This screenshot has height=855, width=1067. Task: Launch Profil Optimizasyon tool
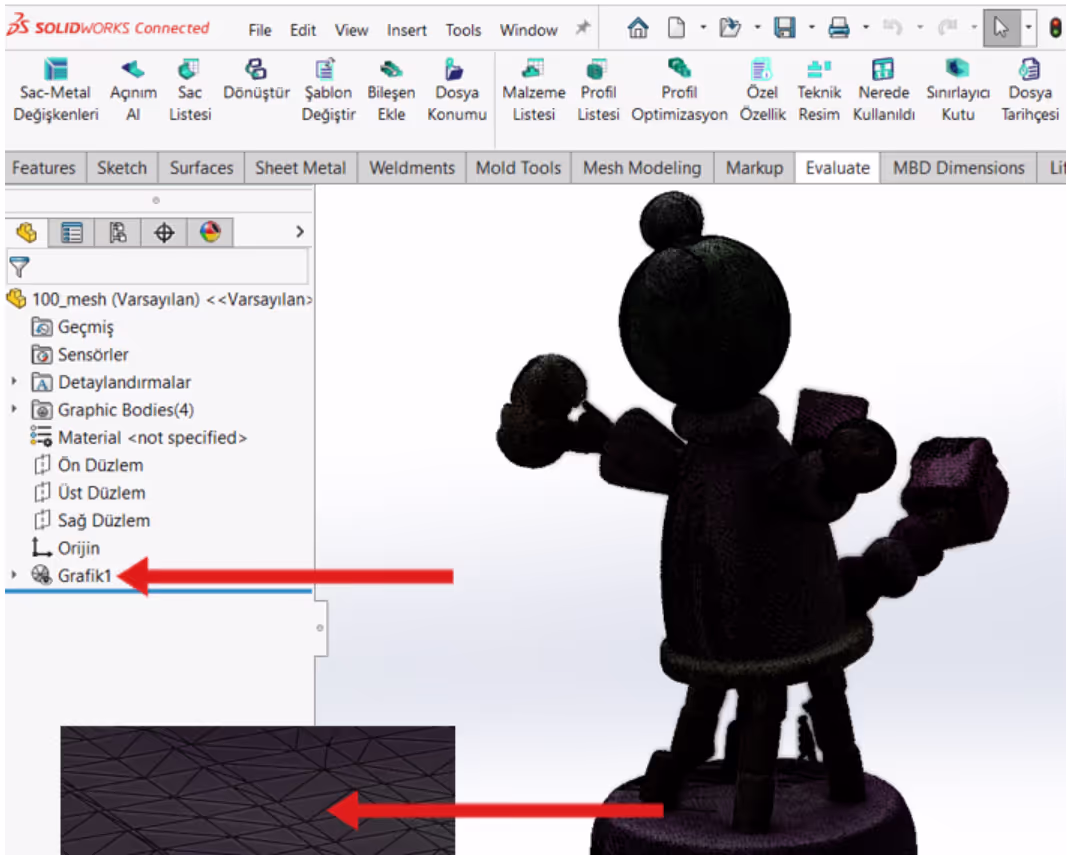[679, 90]
